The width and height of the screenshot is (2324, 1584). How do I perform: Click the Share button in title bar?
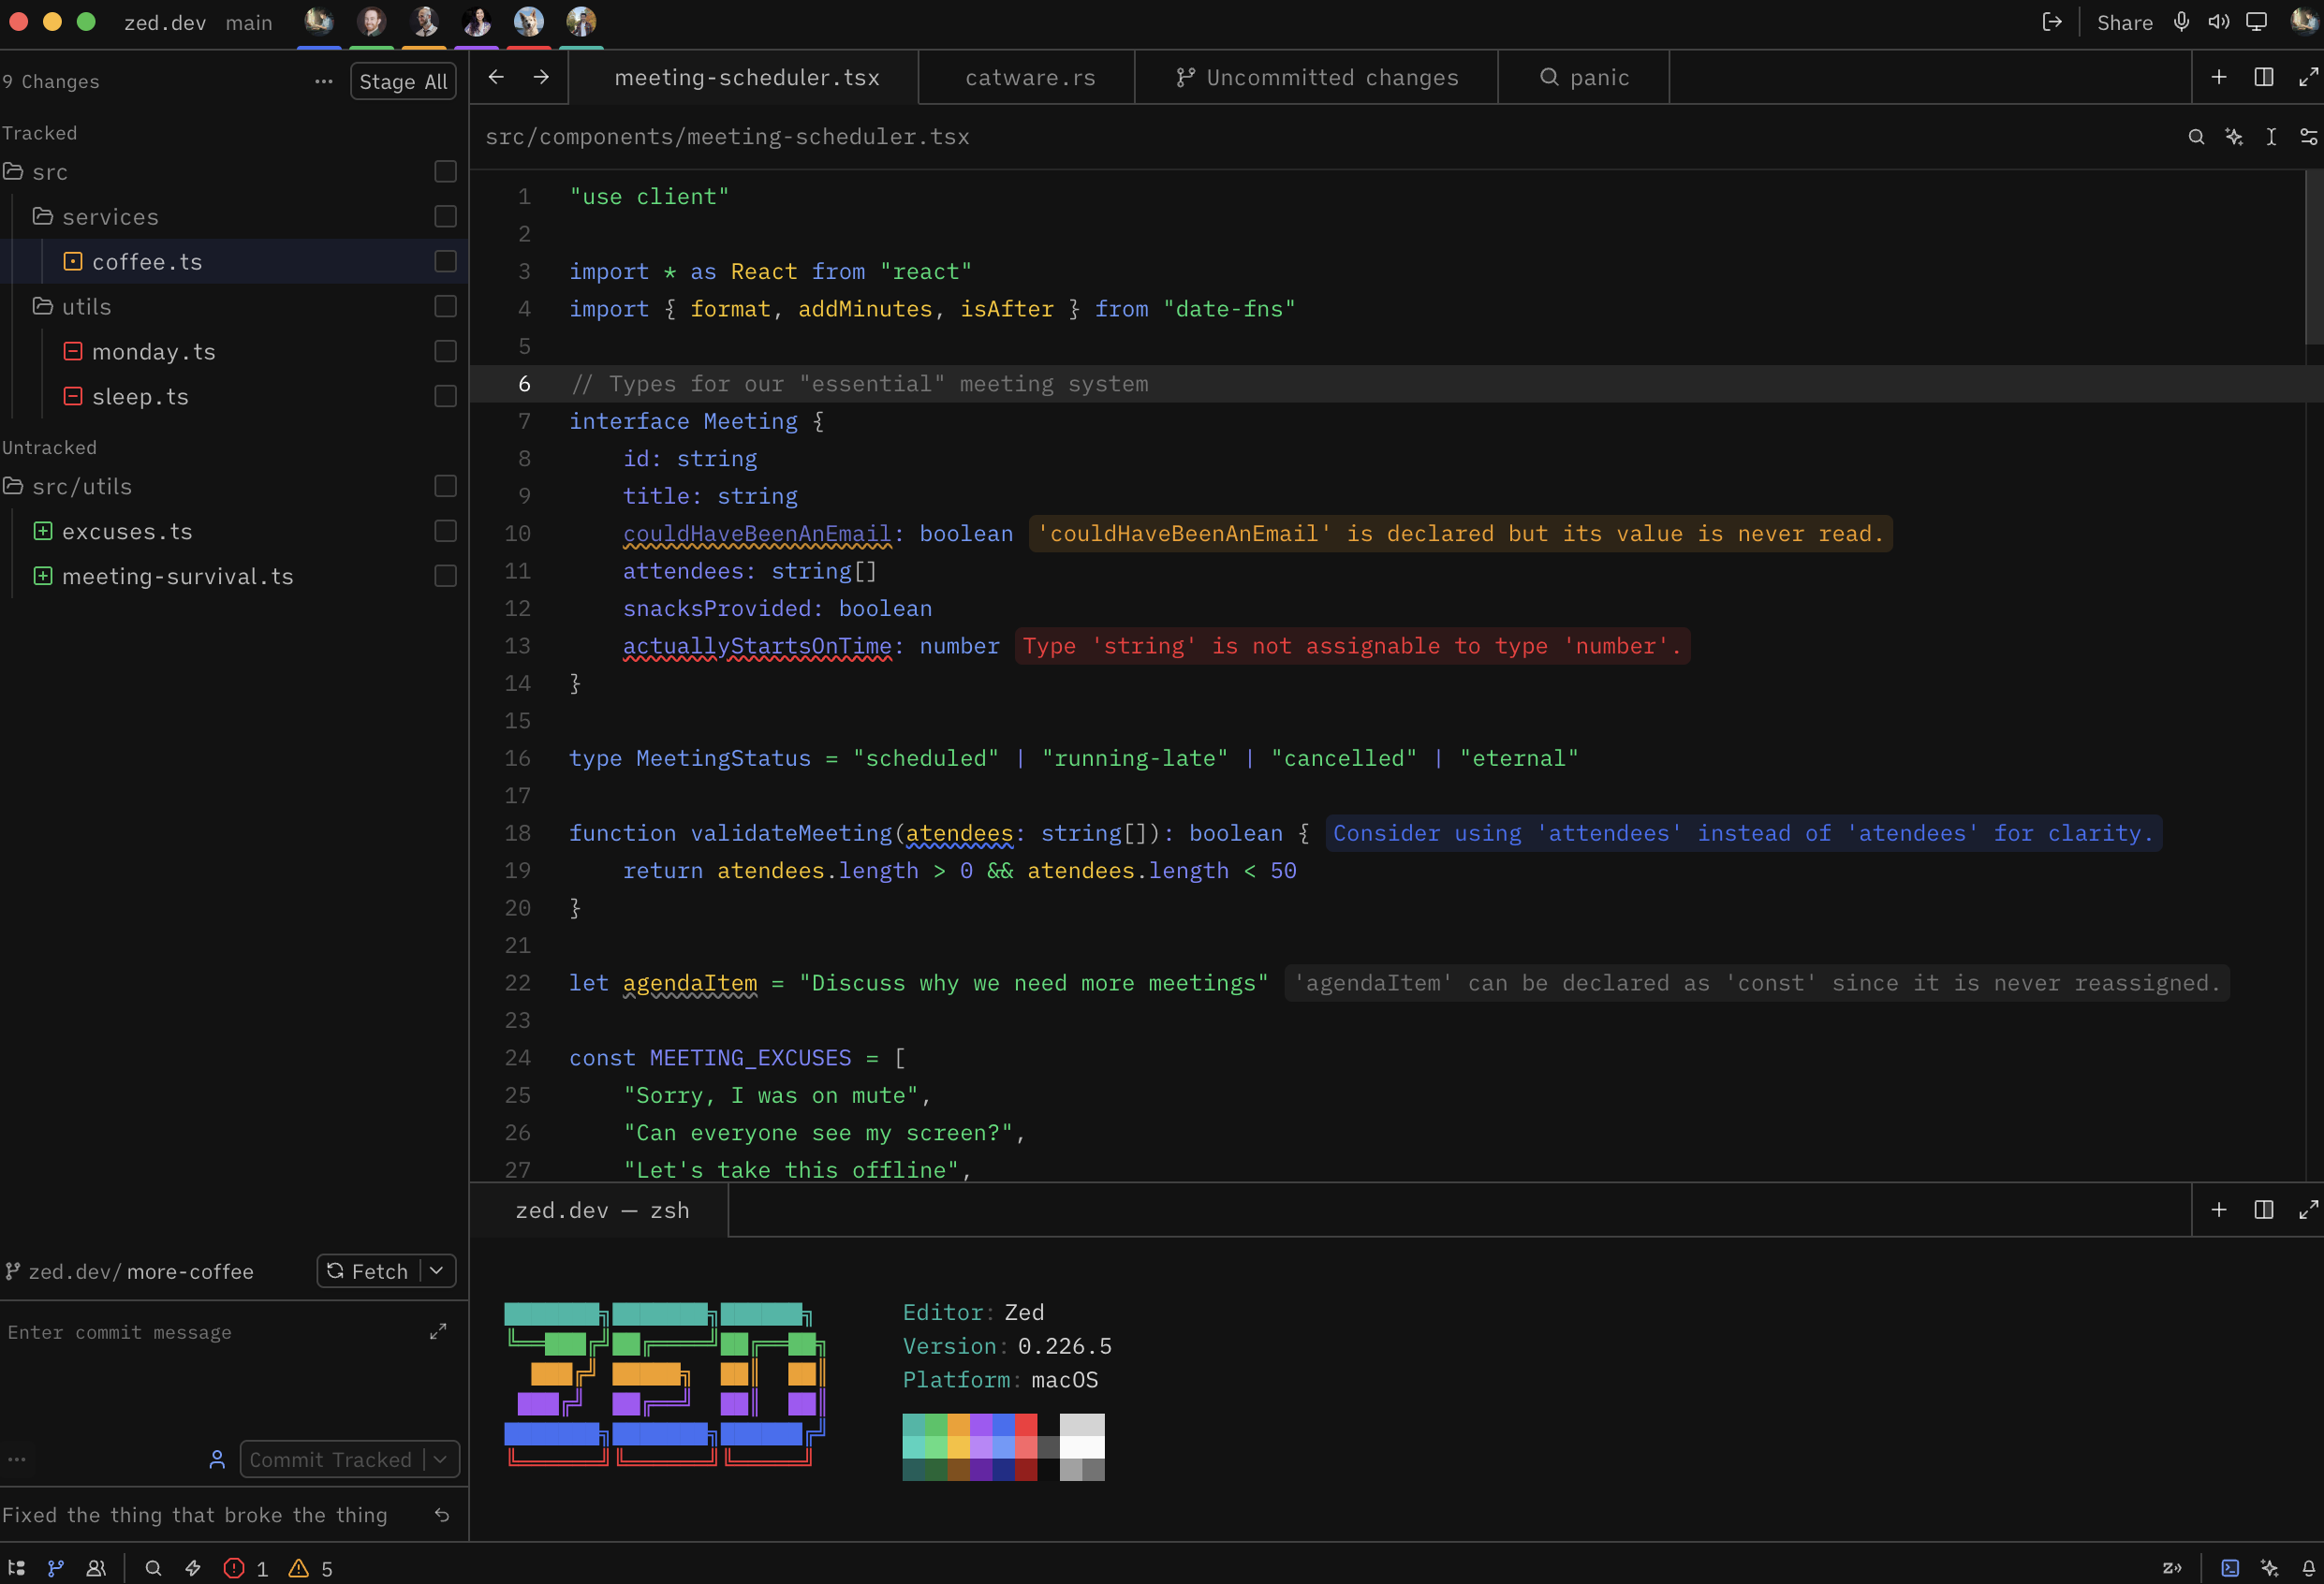[x=2124, y=22]
